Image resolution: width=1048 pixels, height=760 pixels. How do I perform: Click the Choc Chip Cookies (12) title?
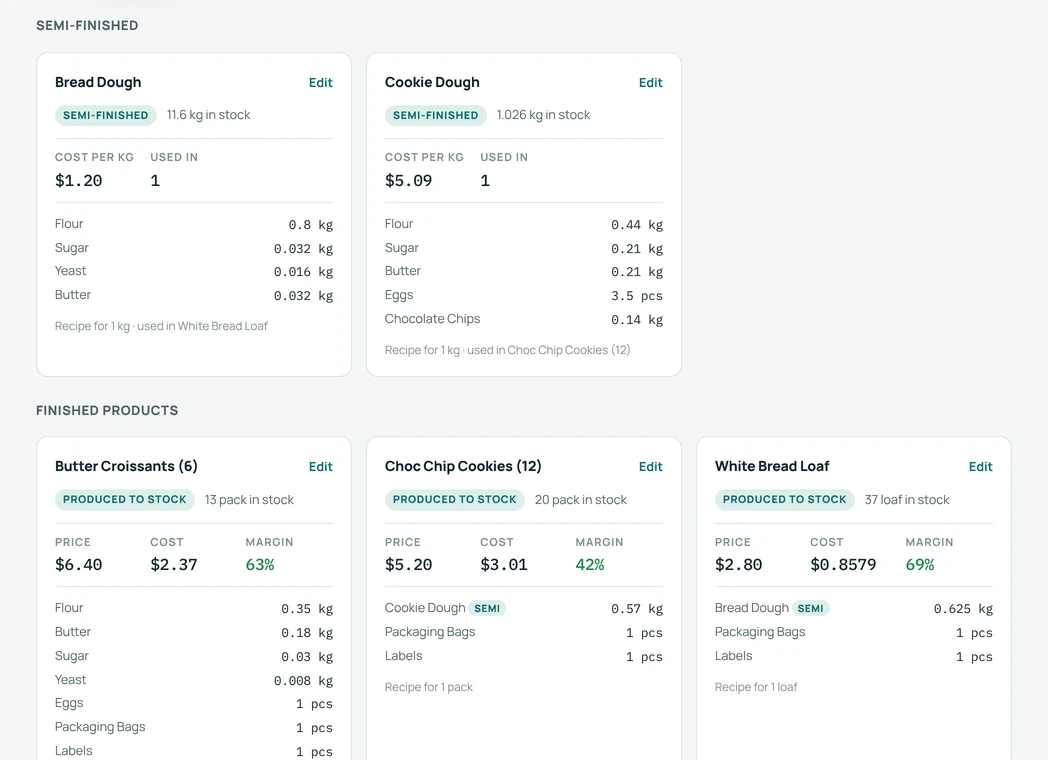pos(463,466)
